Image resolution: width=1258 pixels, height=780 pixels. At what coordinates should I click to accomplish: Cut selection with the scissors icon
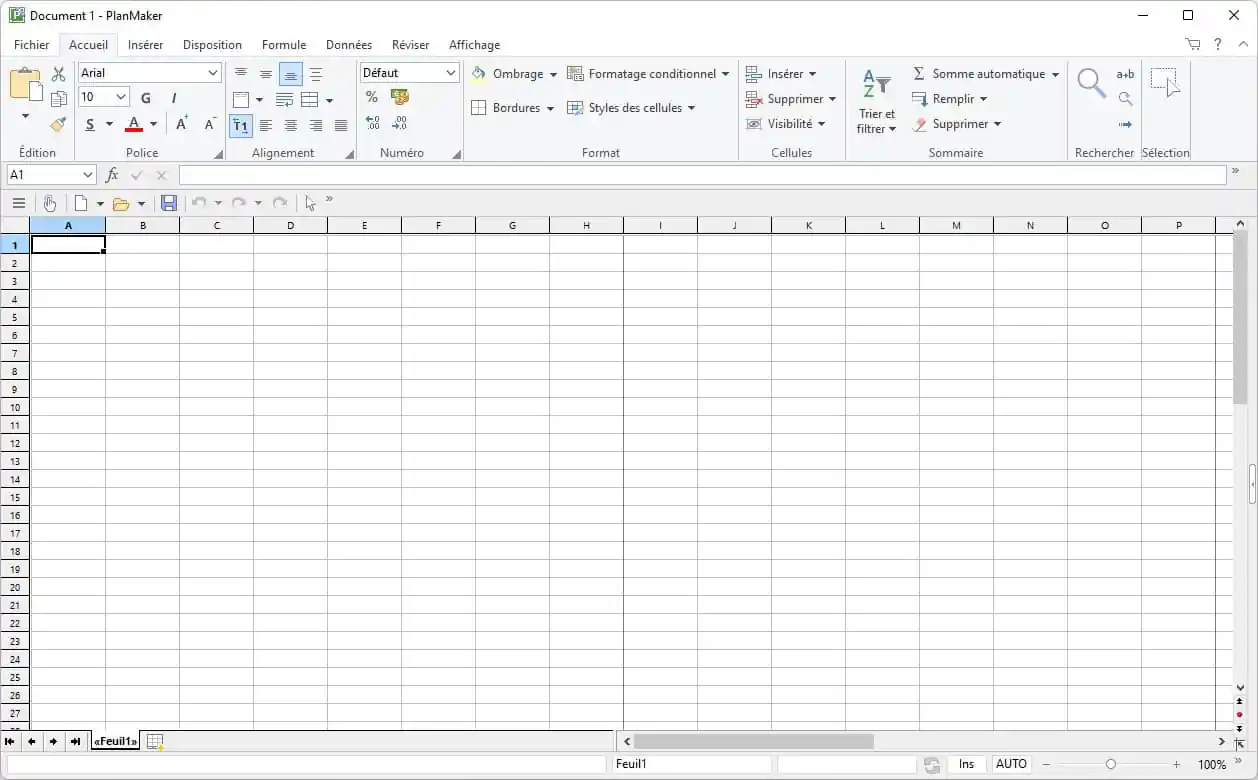pos(58,74)
